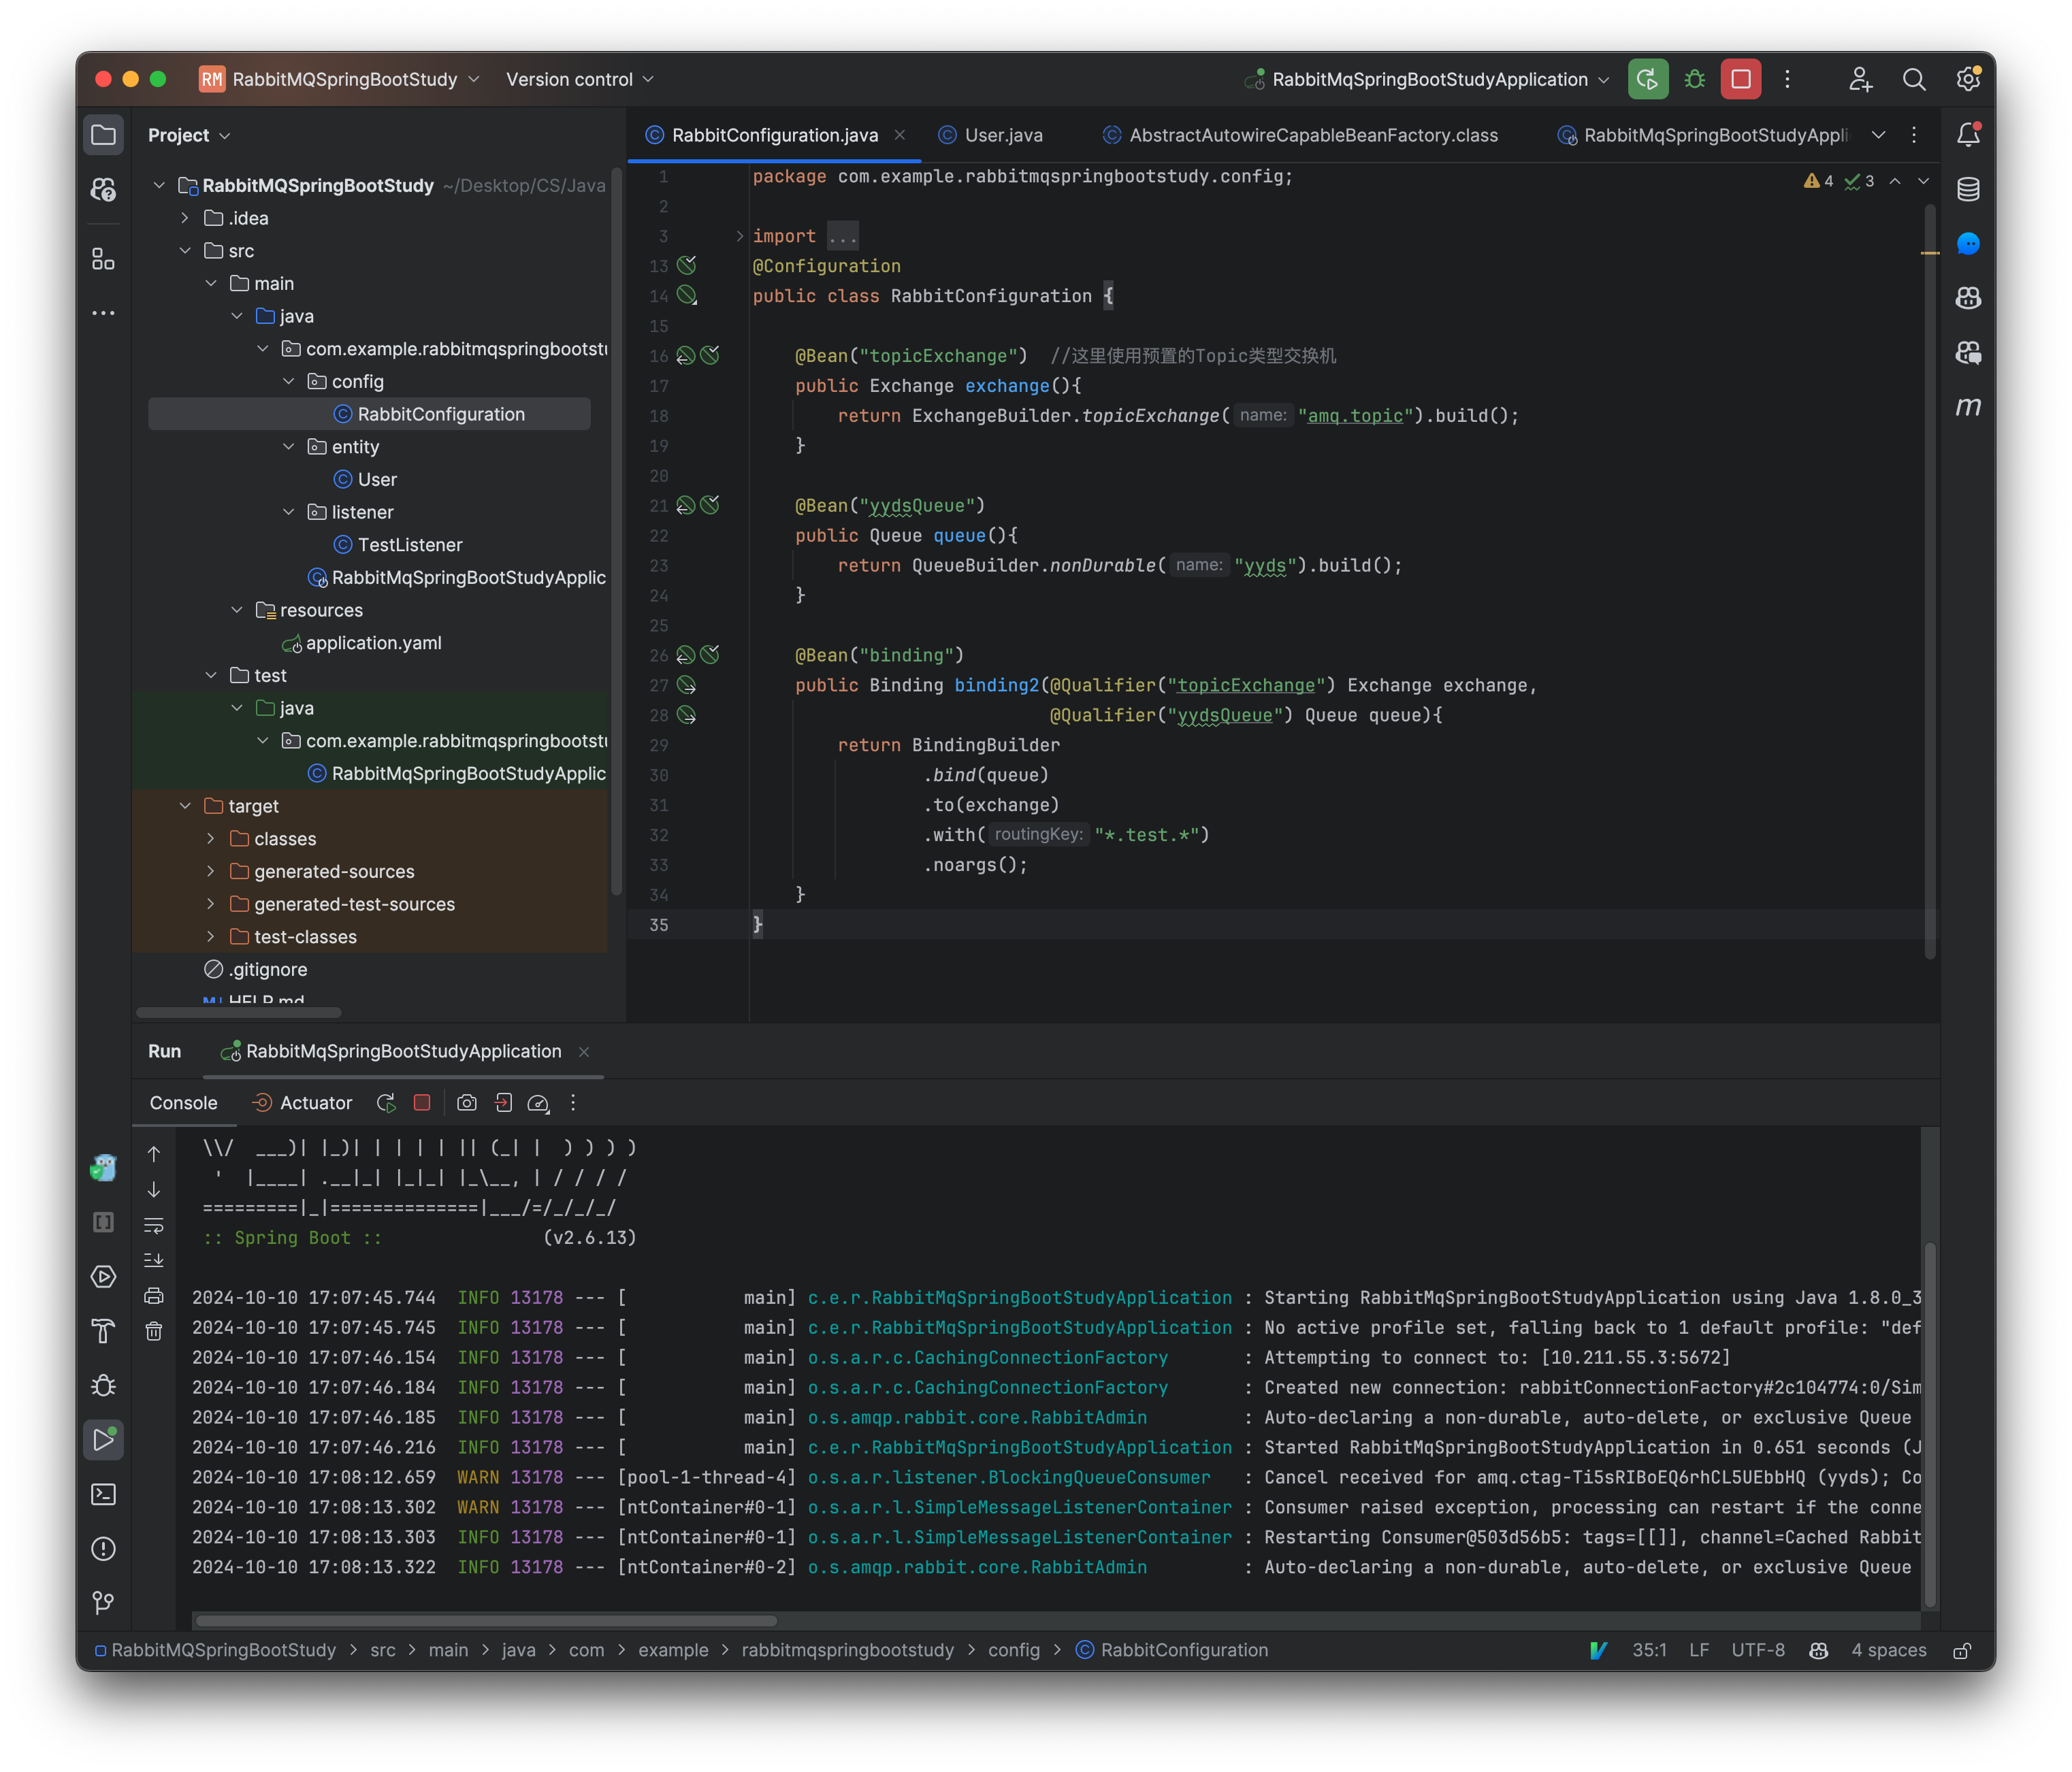Open the run configuration dropdown

tap(1604, 79)
